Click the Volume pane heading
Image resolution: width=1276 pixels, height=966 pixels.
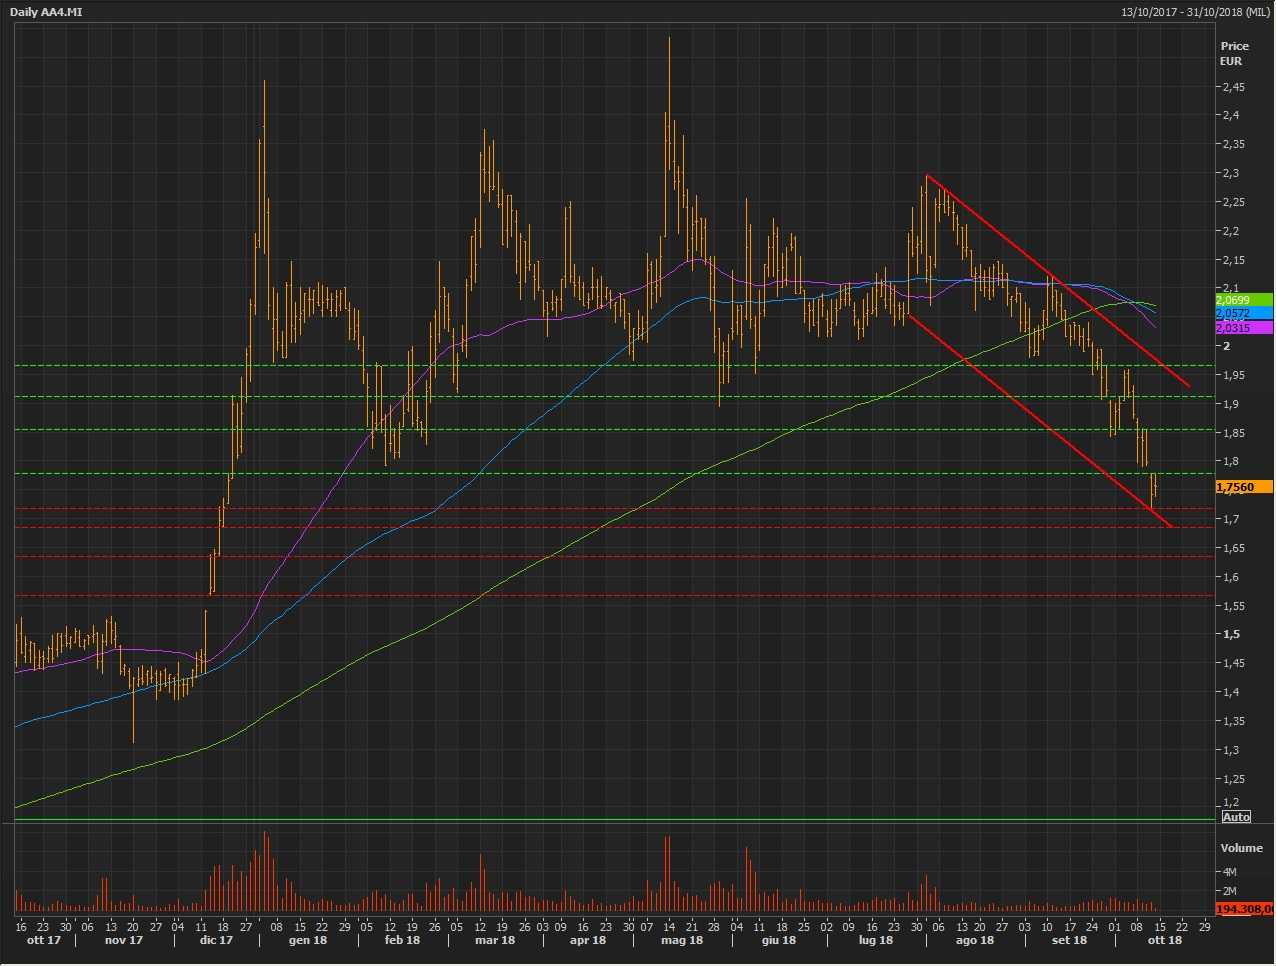tap(1241, 848)
